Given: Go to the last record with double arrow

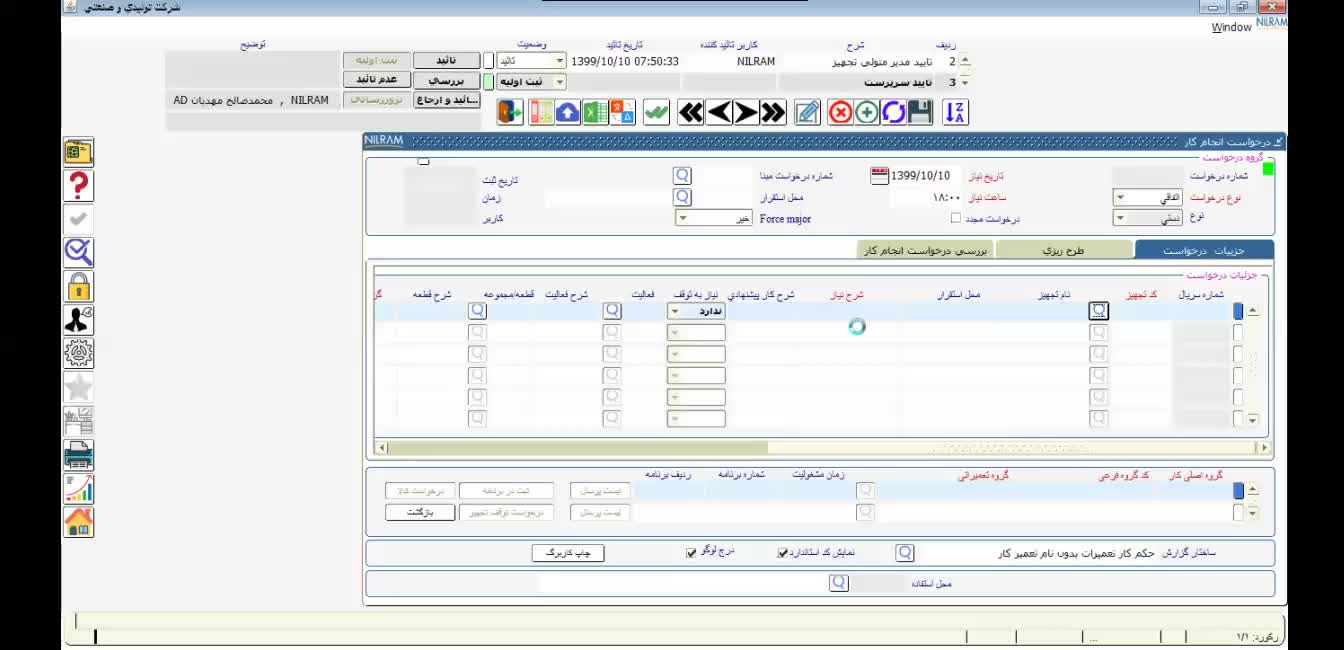Looking at the screenshot, I should tap(773, 112).
